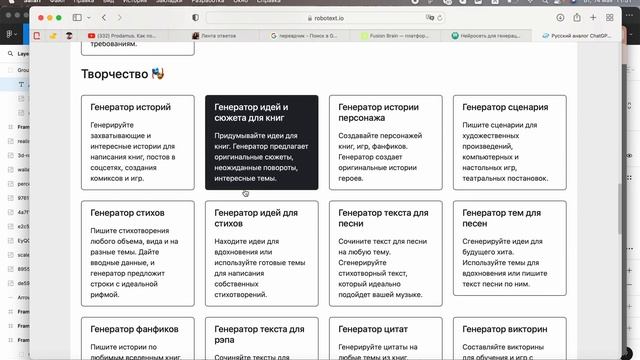Viewport: 640px width, 360px height.
Task: Click search icon in background design app
Action: point(11,53)
